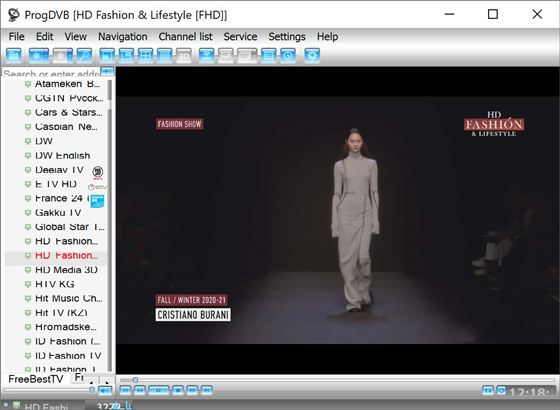The image size is (560, 410).
Task: Click the search or enter address field
Action: 51,72
